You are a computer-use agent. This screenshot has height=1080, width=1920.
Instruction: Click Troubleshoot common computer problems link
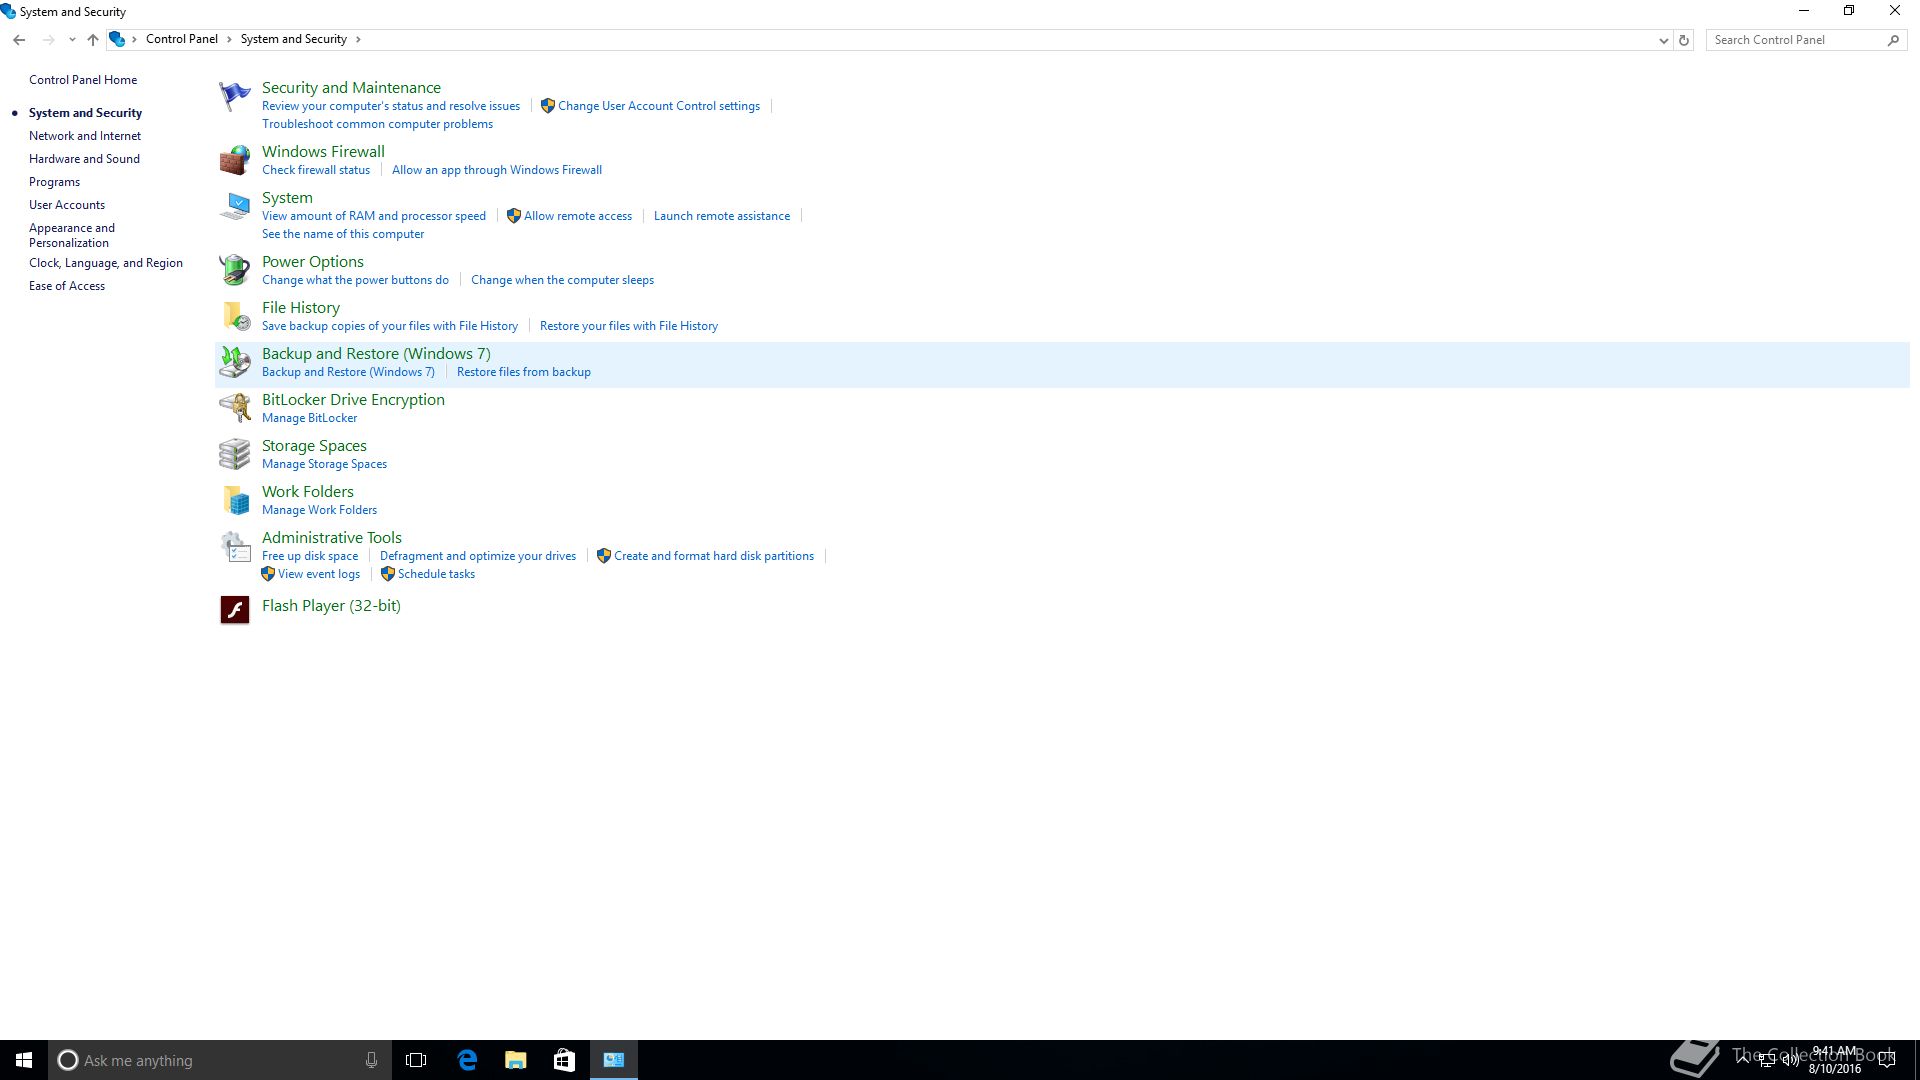(377, 124)
